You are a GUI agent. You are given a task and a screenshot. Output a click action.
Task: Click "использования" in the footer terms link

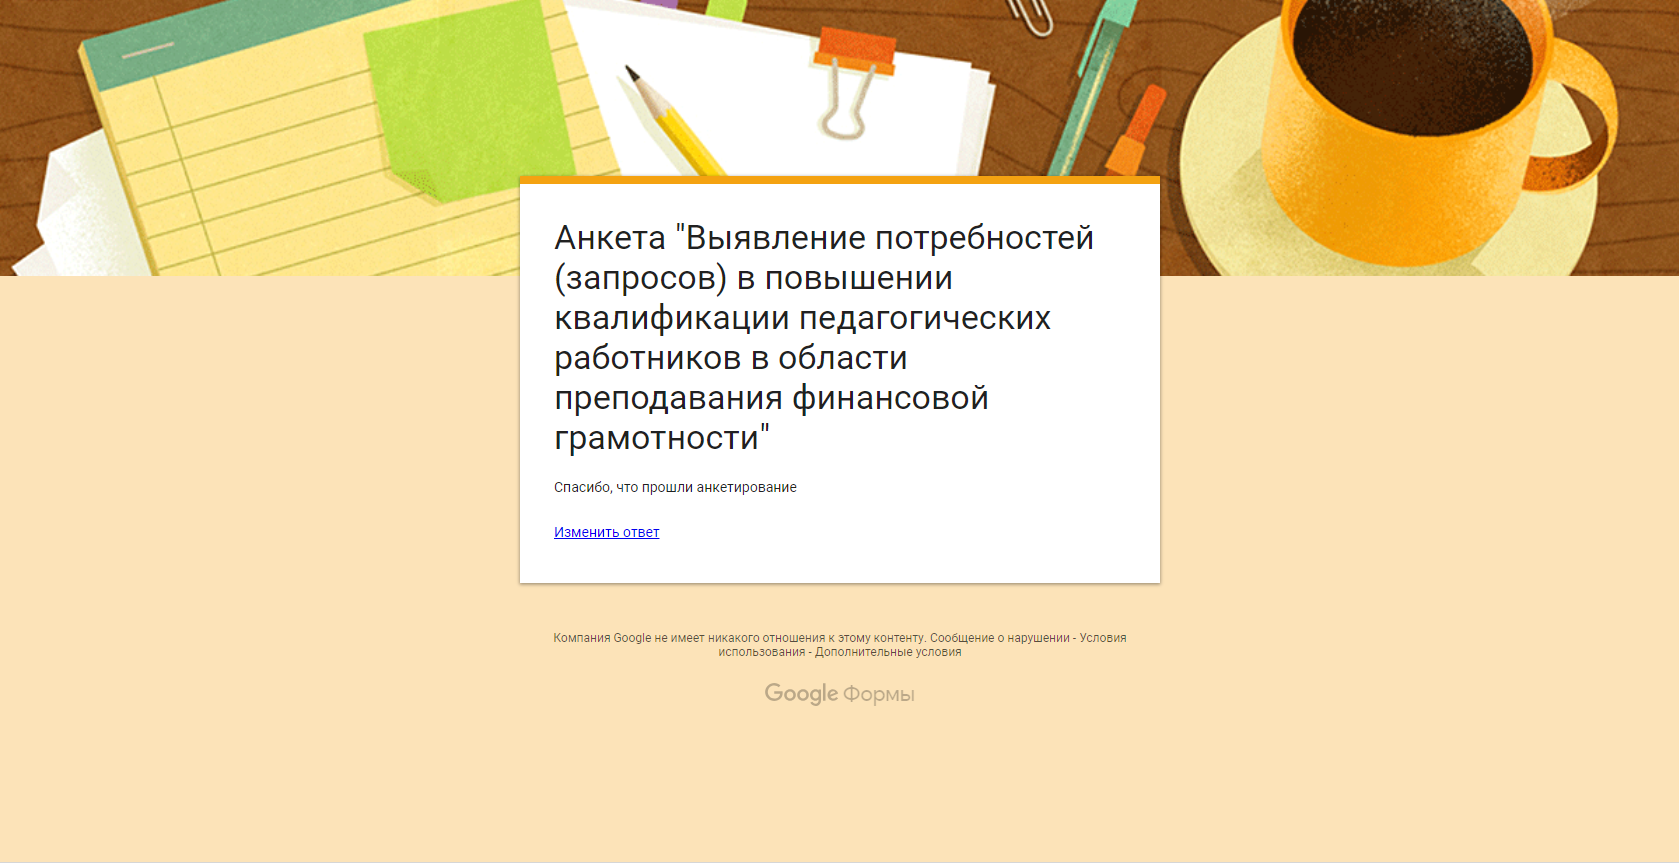761,652
